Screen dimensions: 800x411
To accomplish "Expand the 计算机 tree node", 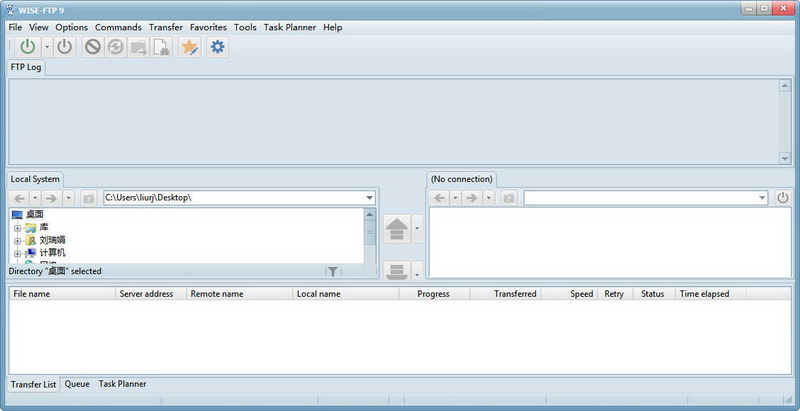I will [x=17, y=253].
